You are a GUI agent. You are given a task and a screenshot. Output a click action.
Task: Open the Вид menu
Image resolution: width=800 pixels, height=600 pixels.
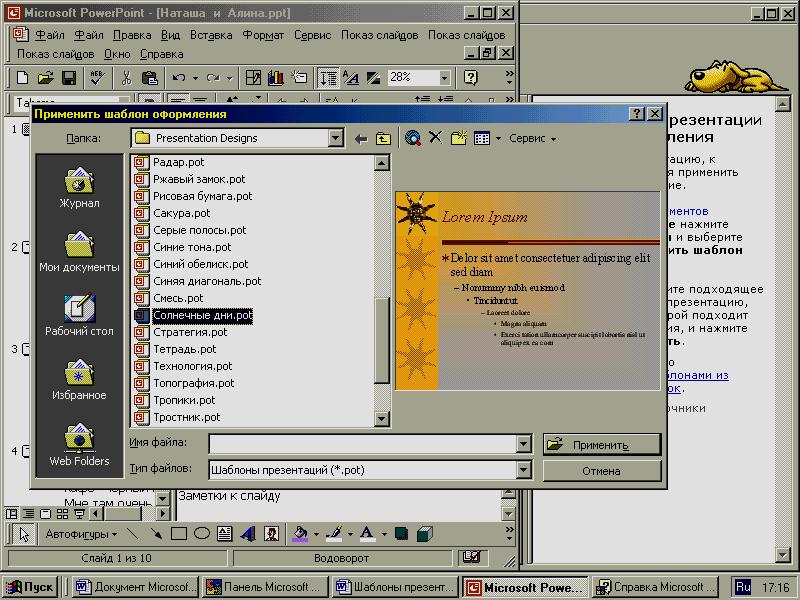pos(170,35)
